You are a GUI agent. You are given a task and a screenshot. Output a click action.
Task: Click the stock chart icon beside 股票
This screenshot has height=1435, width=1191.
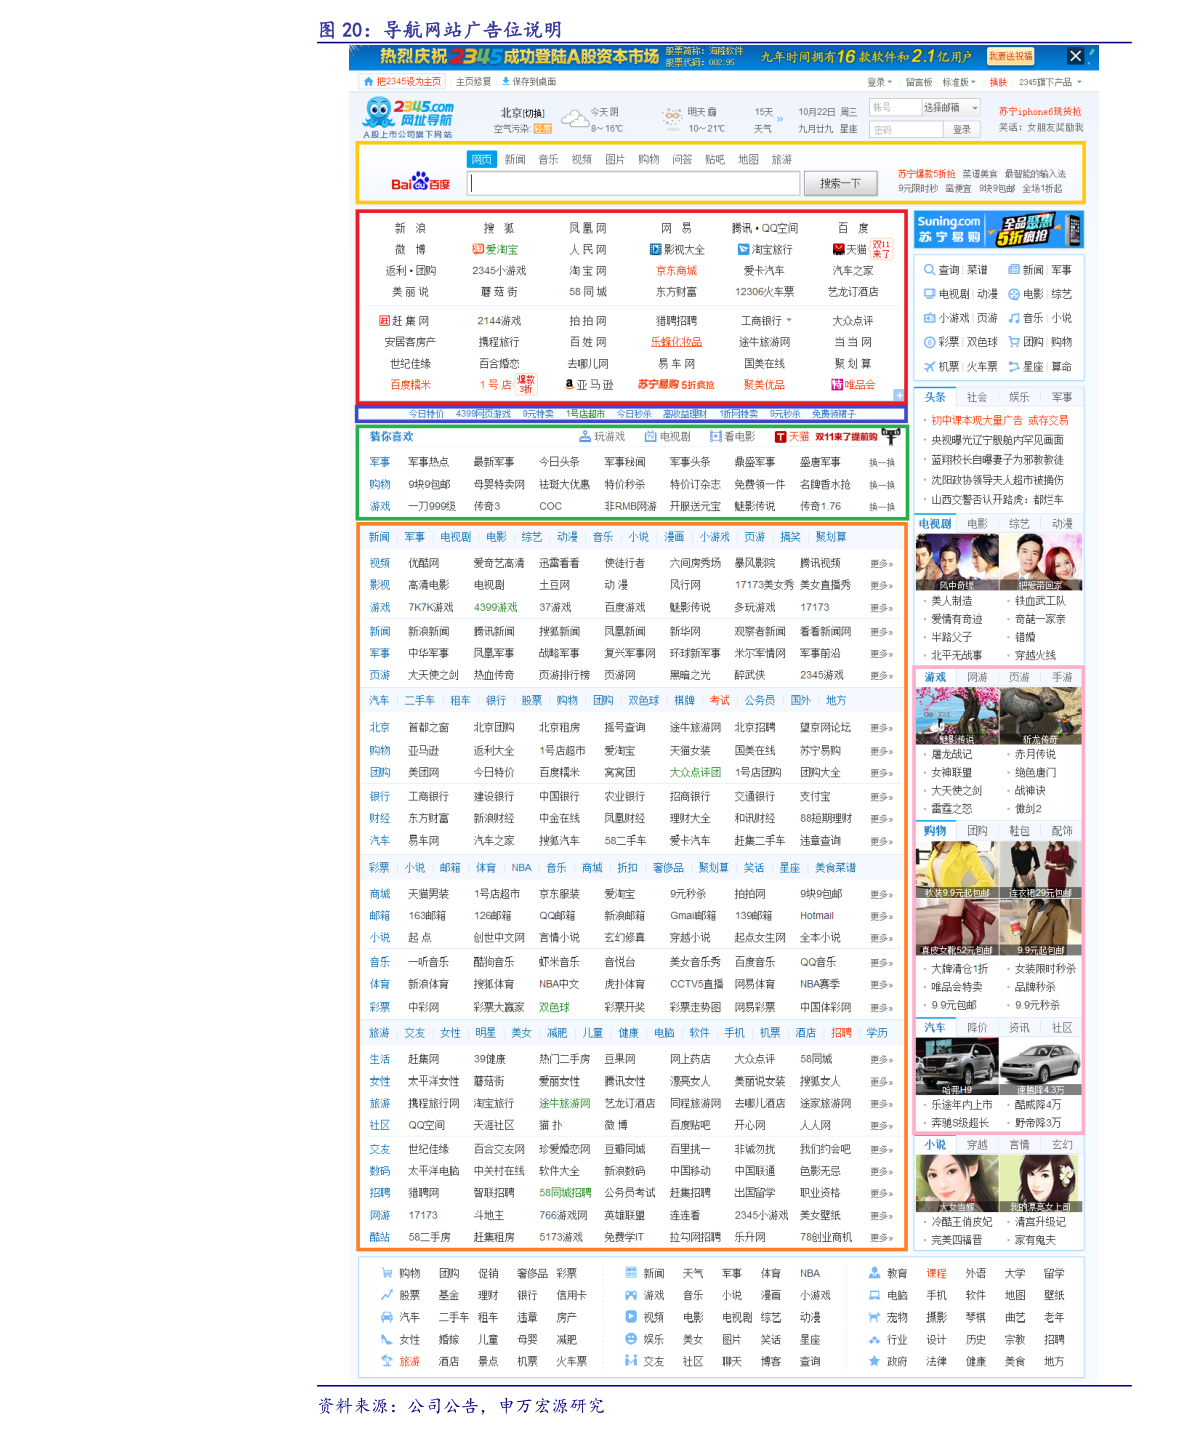tap(386, 1295)
